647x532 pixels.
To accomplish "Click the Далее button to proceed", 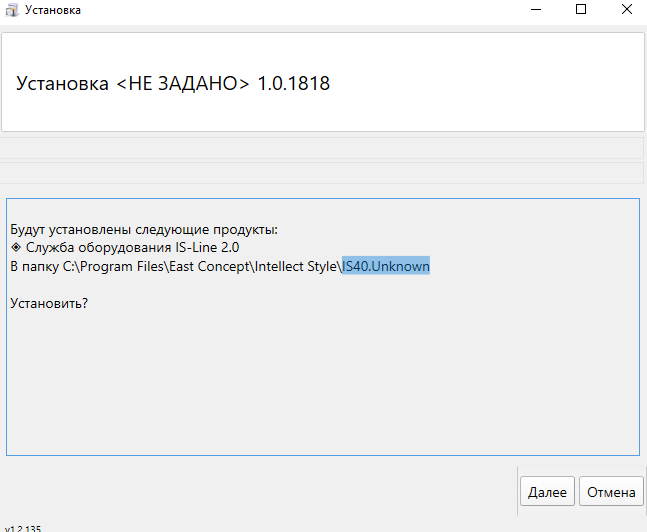I will pos(547,491).
